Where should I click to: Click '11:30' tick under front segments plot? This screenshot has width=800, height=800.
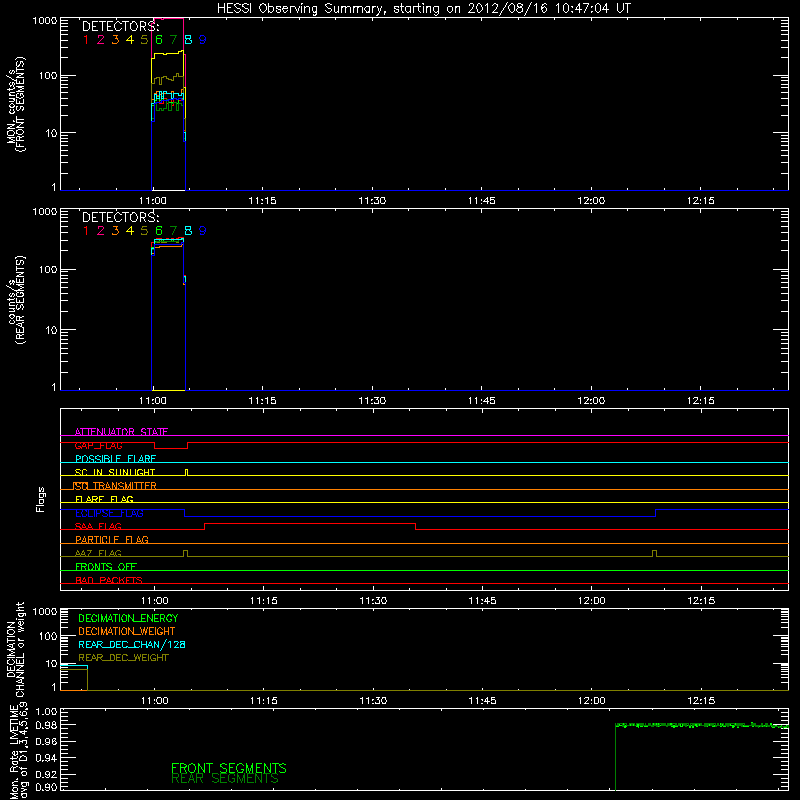(x=372, y=201)
